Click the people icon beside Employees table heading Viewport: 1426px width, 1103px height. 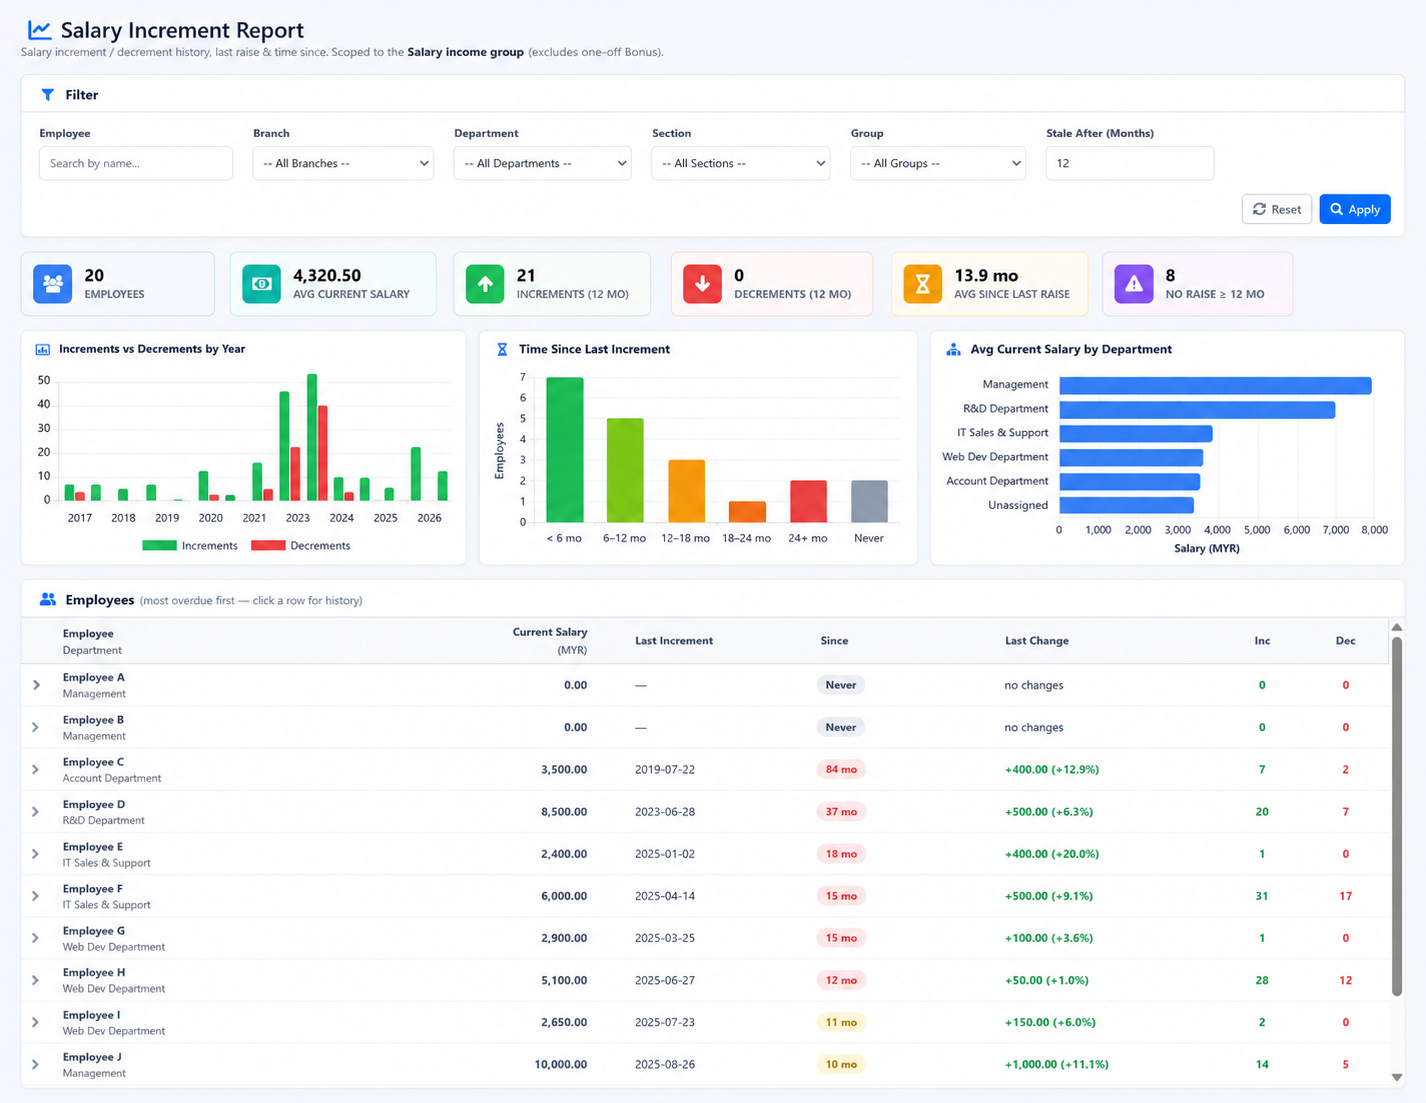(x=48, y=599)
